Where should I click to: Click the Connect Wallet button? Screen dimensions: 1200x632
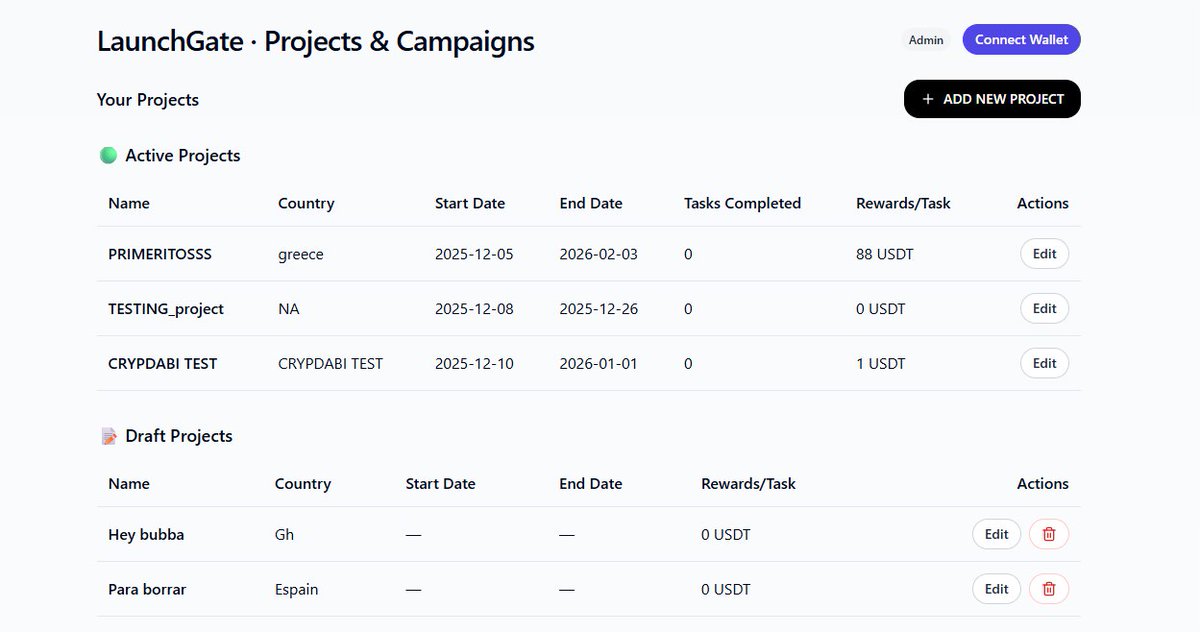pos(1021,40)
